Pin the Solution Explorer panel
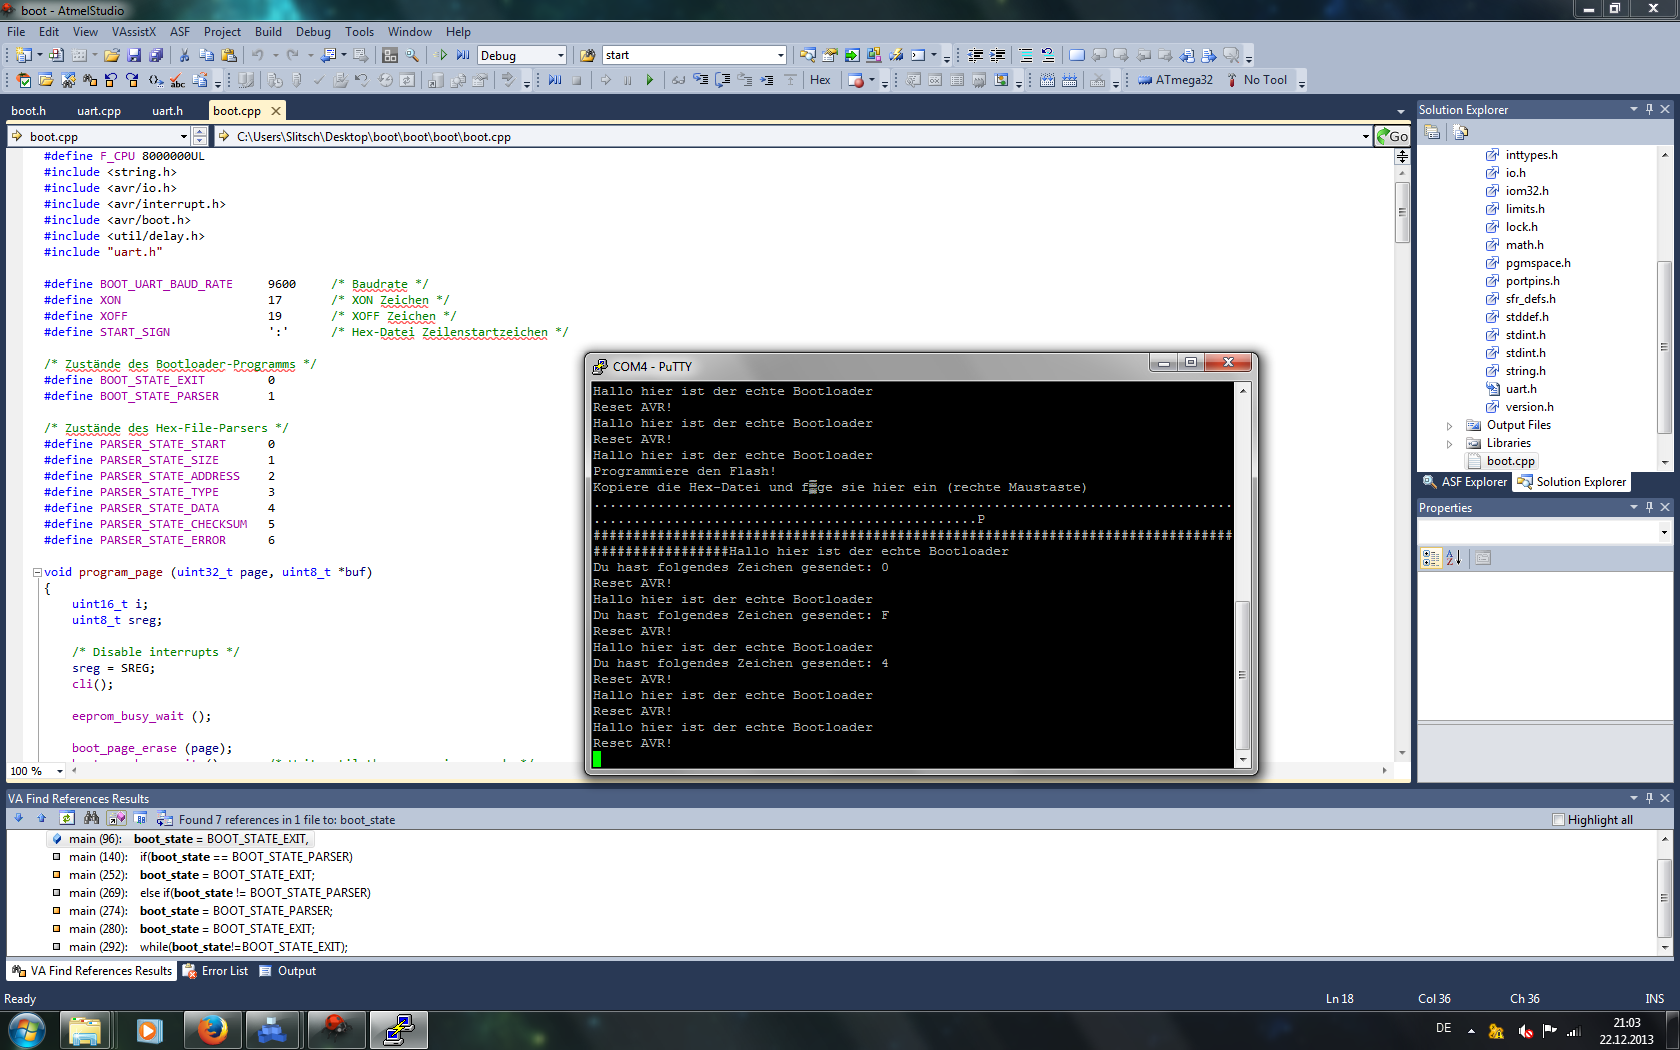 click(1649, 109)
